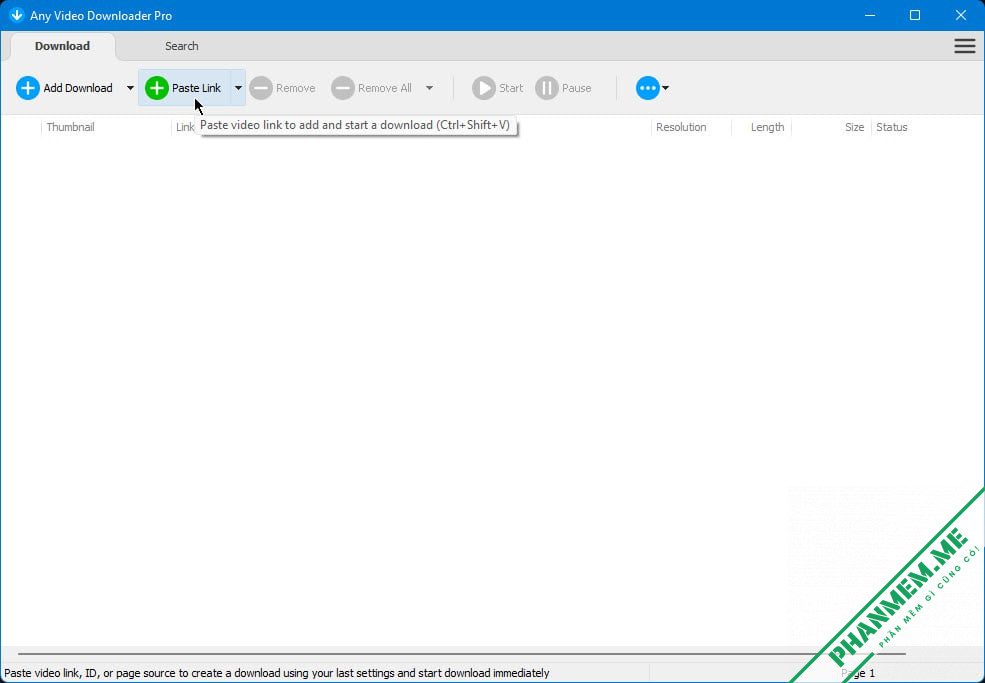Viewport: 985px width, 683px height.
Task: Click the Remove All minus icon
Action: 343,88
